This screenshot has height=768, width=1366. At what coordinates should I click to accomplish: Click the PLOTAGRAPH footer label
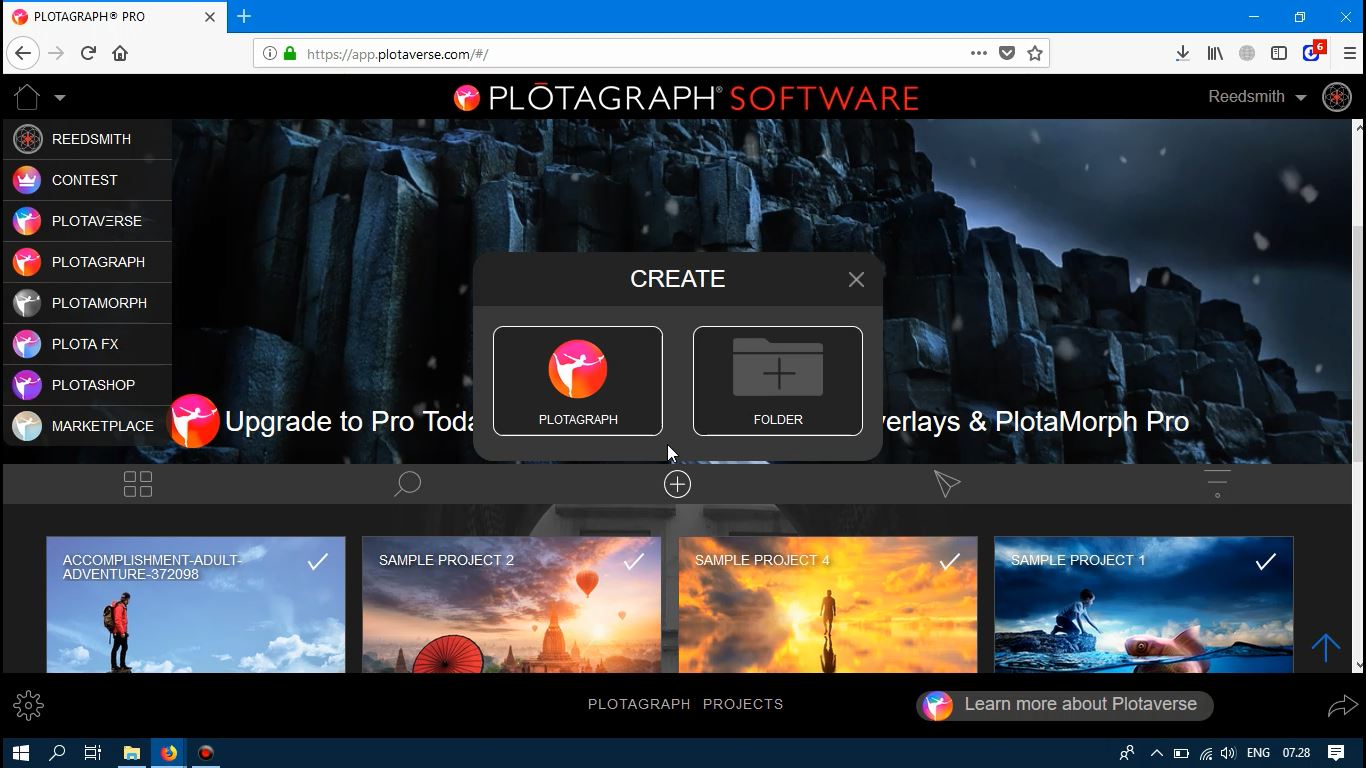click(639, 704)
